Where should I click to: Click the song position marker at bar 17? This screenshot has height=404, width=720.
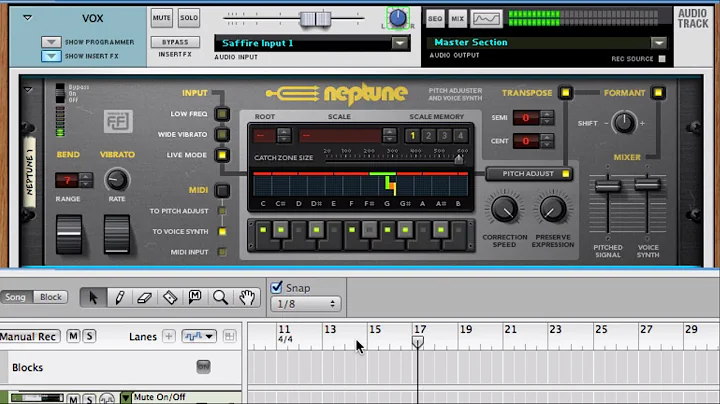[x=418, y=342]
